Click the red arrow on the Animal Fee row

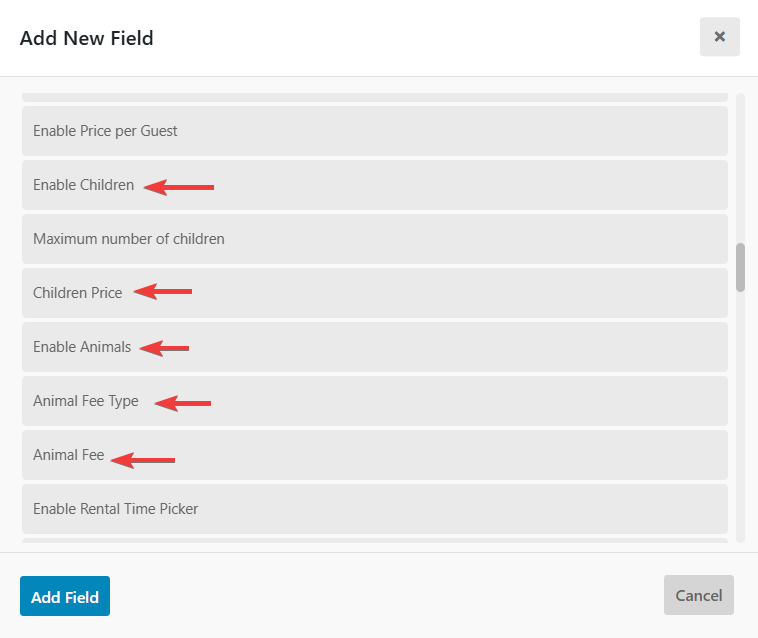(x=143, y=460)
